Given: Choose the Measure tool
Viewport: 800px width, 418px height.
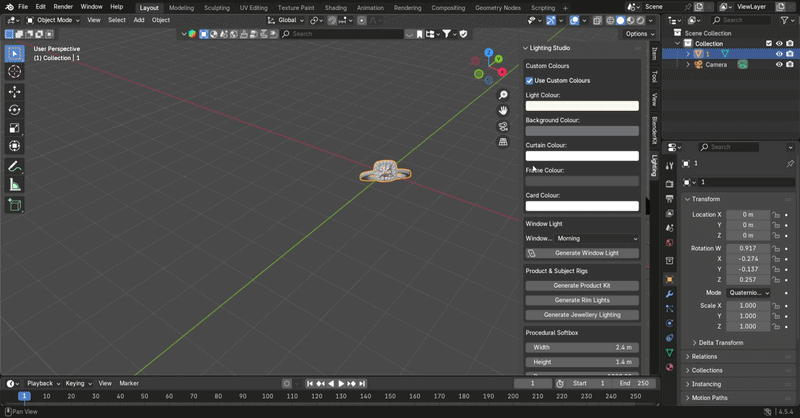Looking at the screenshot, I should coord(14,185).
